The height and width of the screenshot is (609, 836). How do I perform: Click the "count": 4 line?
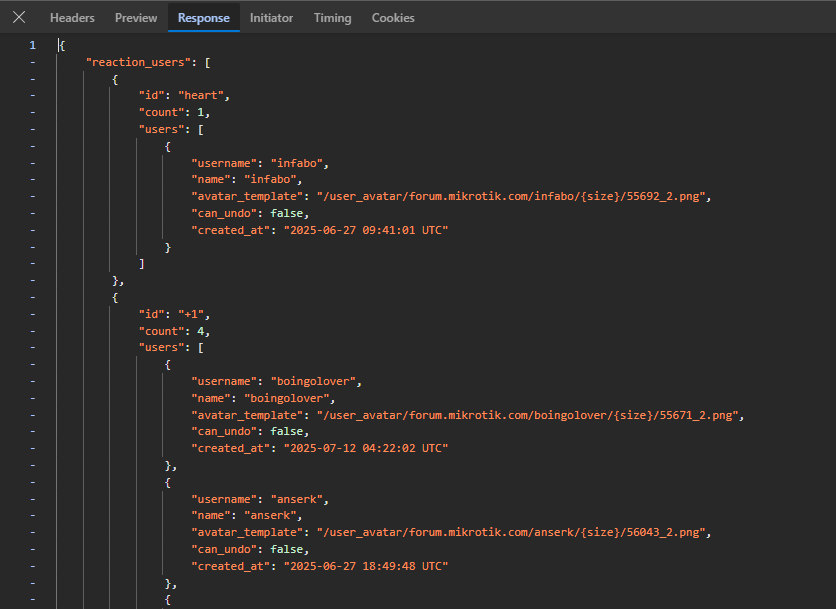[x=174, y=331]
